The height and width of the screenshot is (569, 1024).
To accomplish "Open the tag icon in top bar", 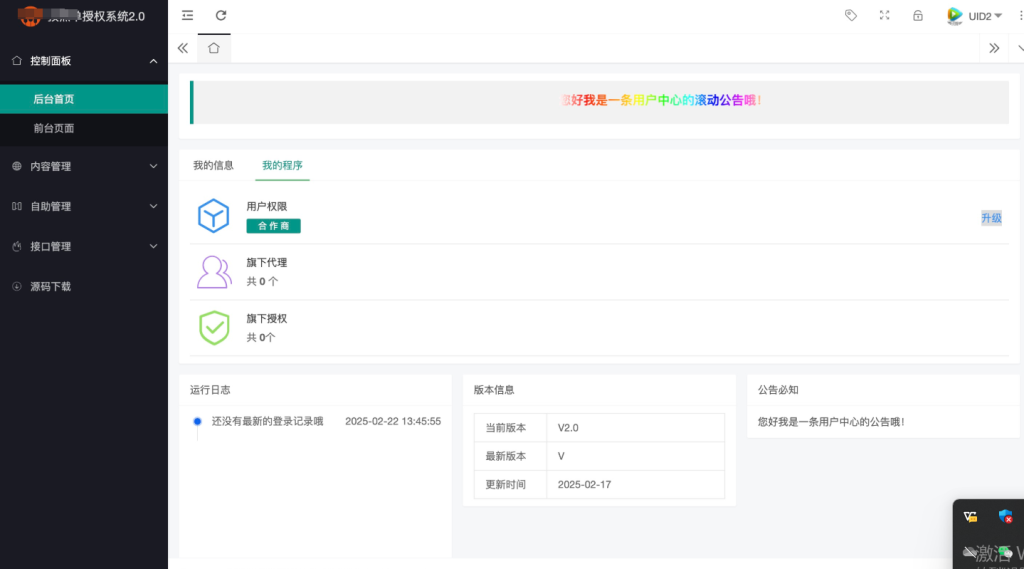I will 851,15.
